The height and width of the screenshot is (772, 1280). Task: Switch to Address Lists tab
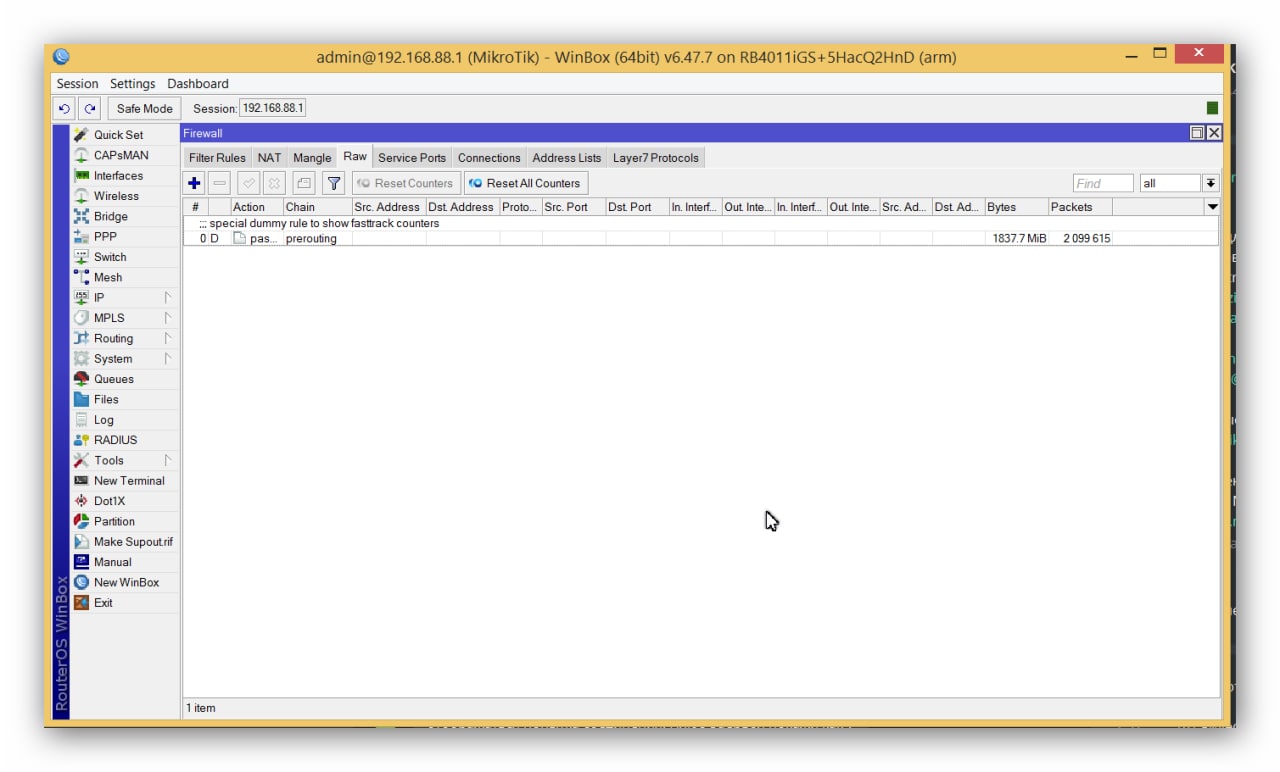click(x=567, y=158)
